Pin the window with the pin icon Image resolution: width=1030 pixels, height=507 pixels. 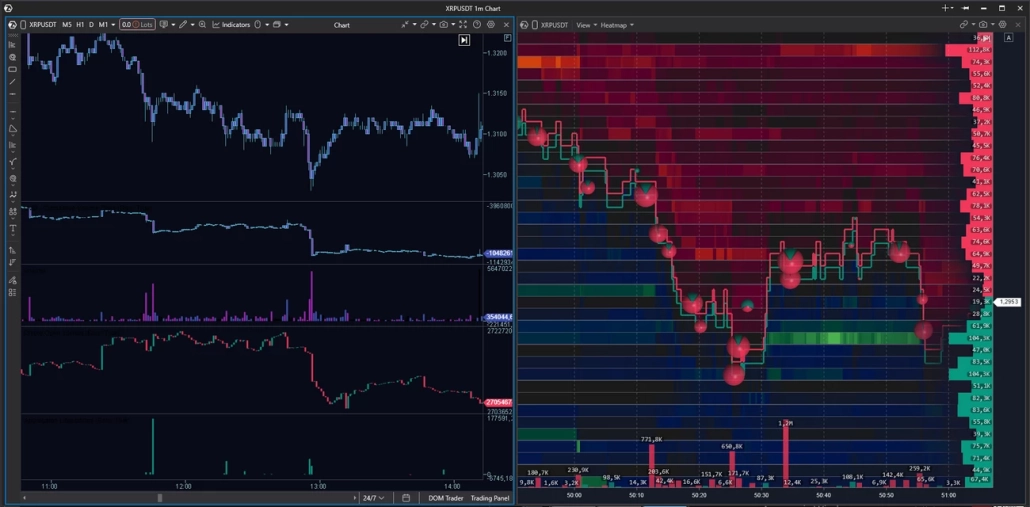pyautogui.click(x=965, y=8)
